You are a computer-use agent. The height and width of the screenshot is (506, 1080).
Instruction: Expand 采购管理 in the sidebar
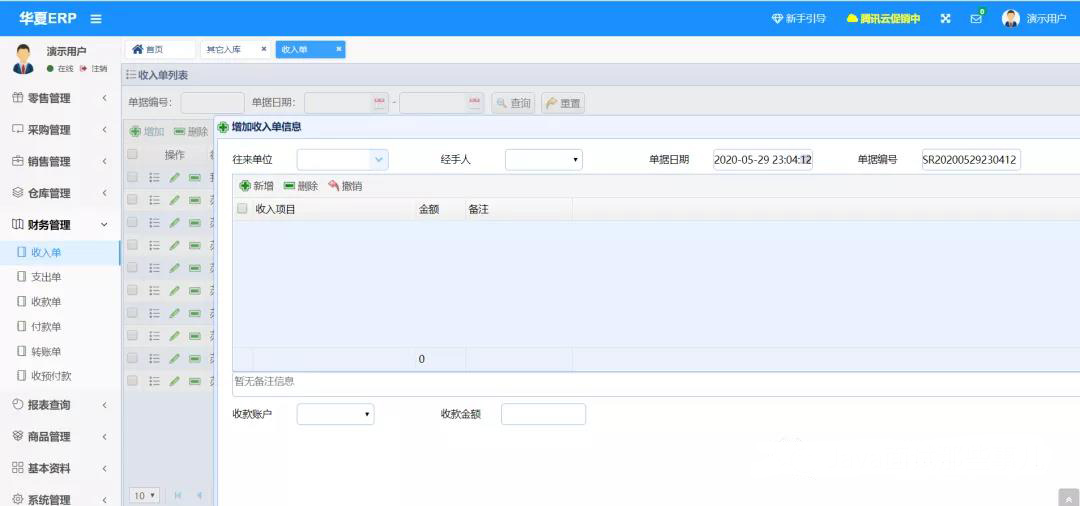[60, 130]
